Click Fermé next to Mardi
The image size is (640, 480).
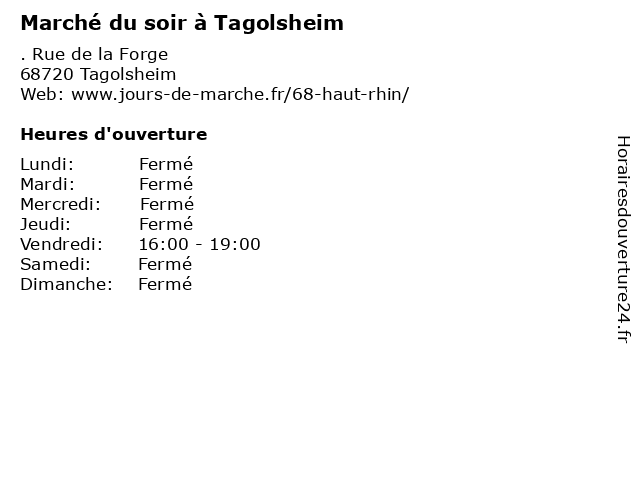166,184
